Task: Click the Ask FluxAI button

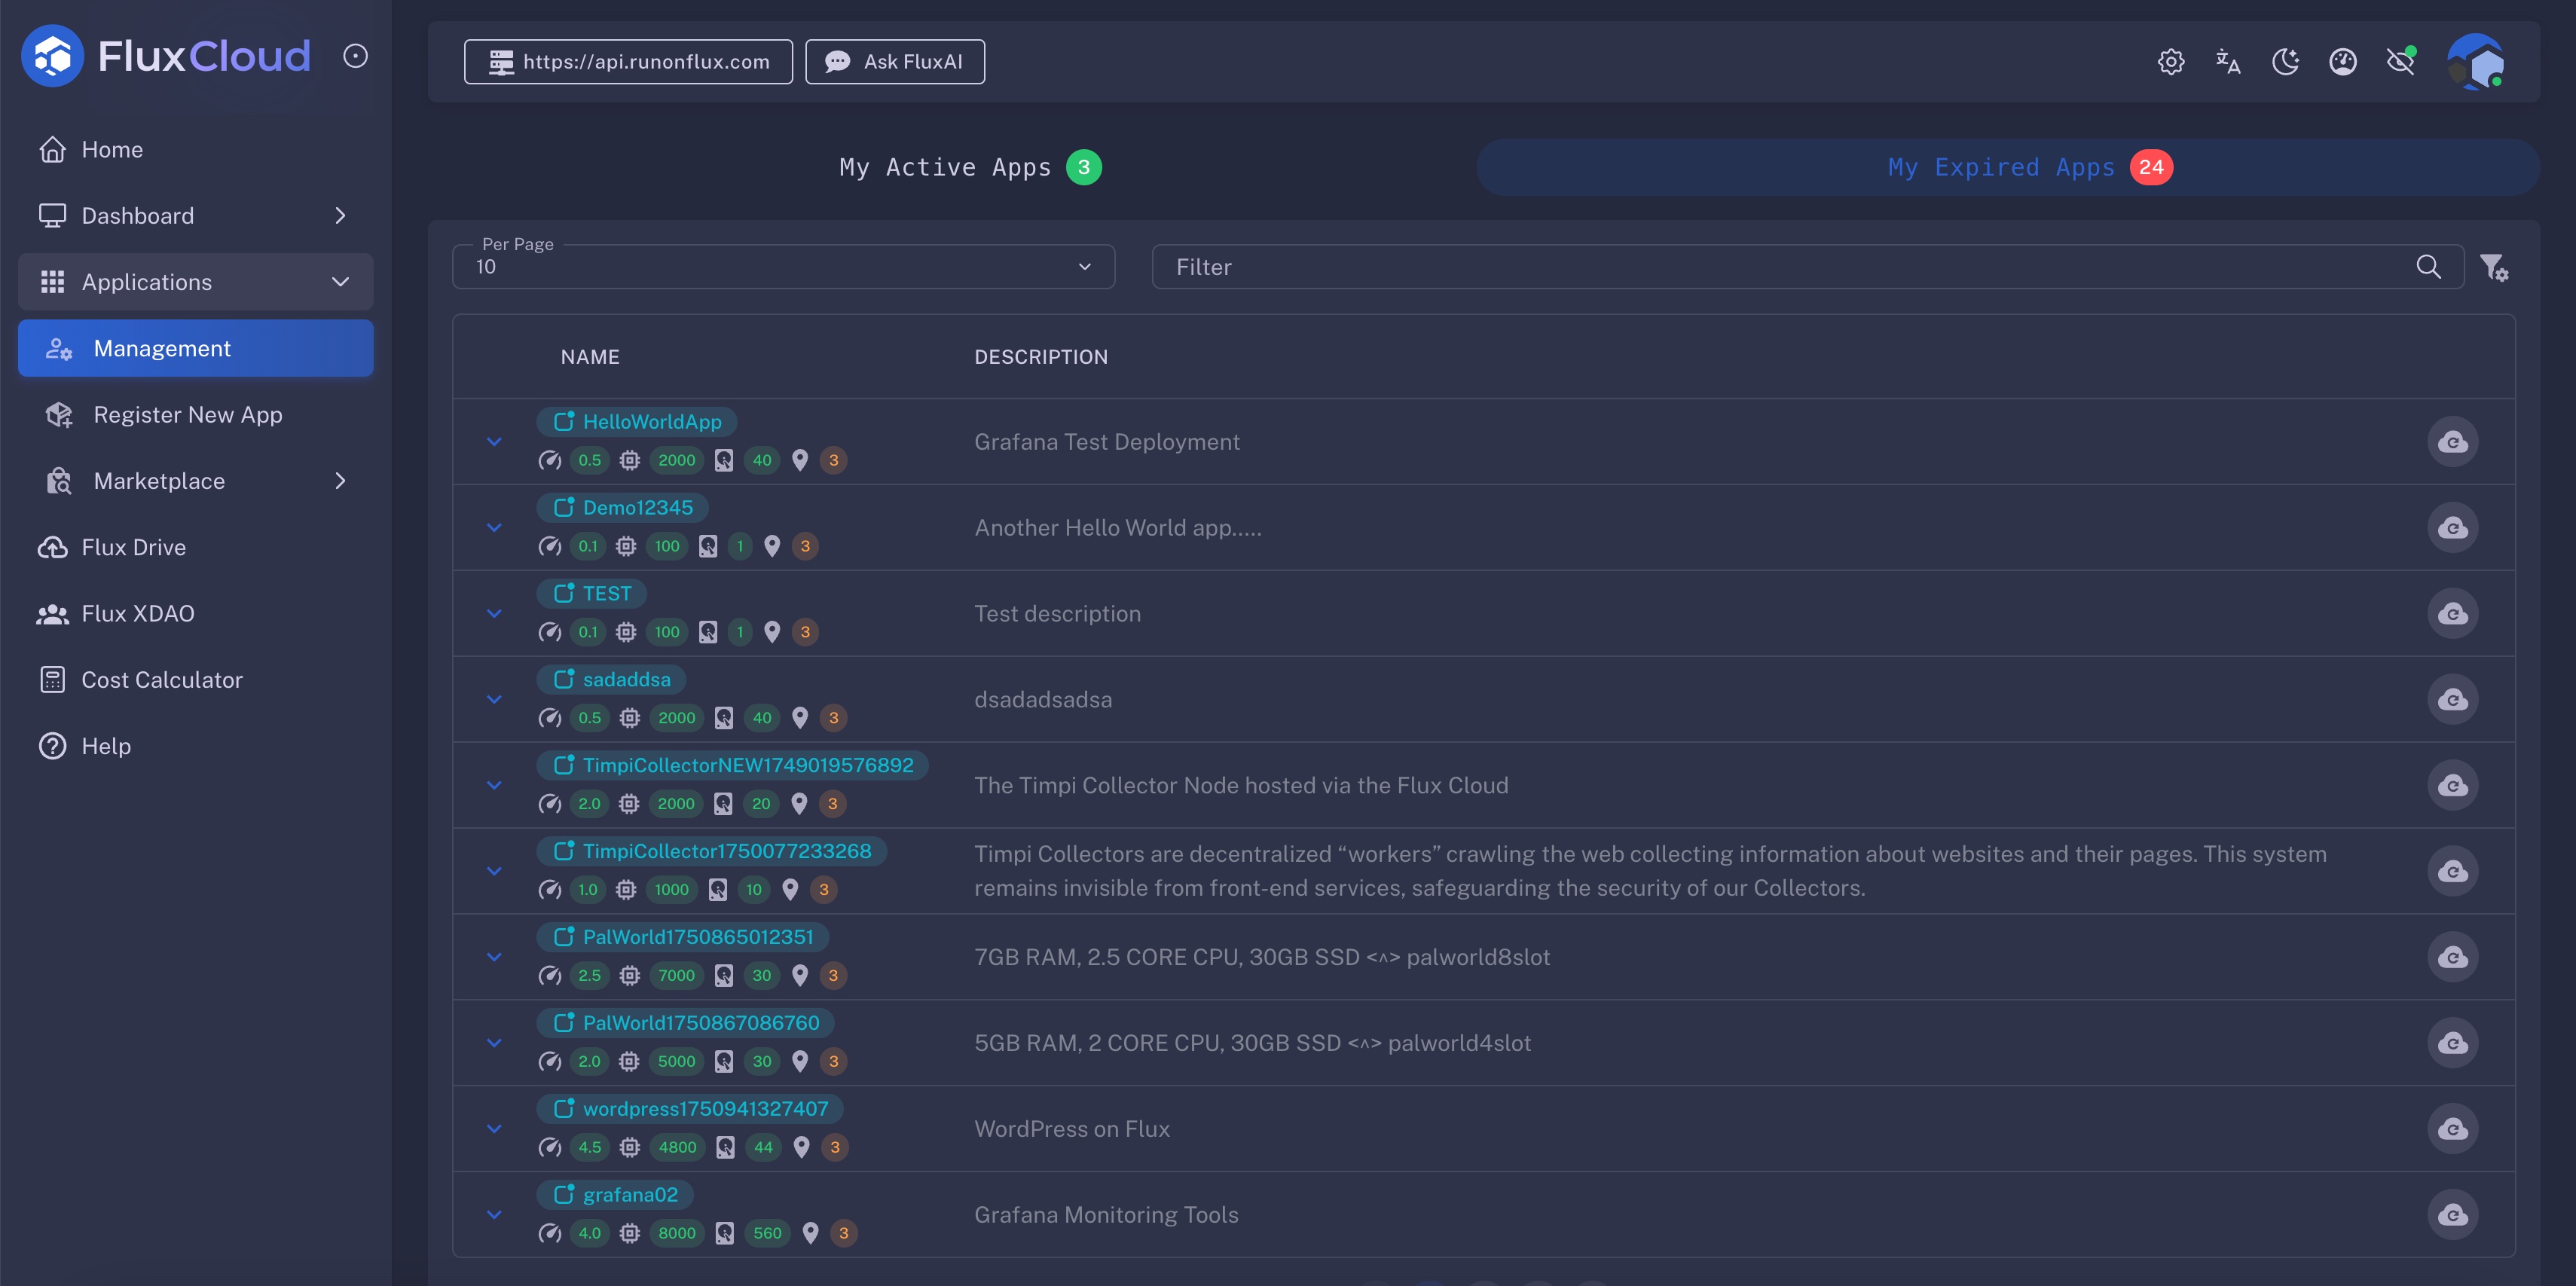Action: tap(895, 62)
